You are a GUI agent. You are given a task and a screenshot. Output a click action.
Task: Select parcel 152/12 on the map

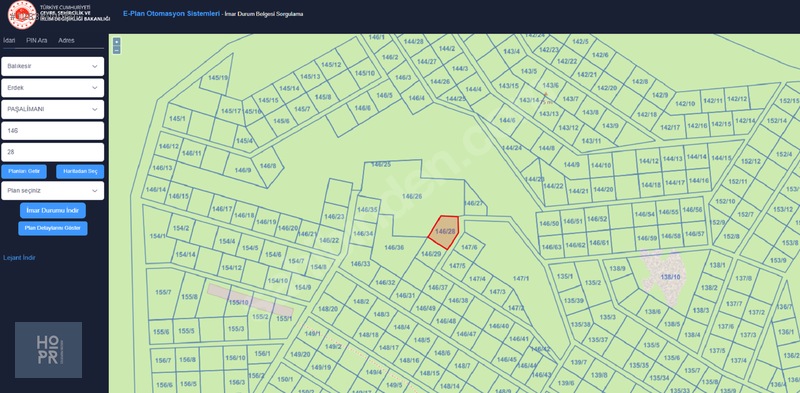click(751, 161)
